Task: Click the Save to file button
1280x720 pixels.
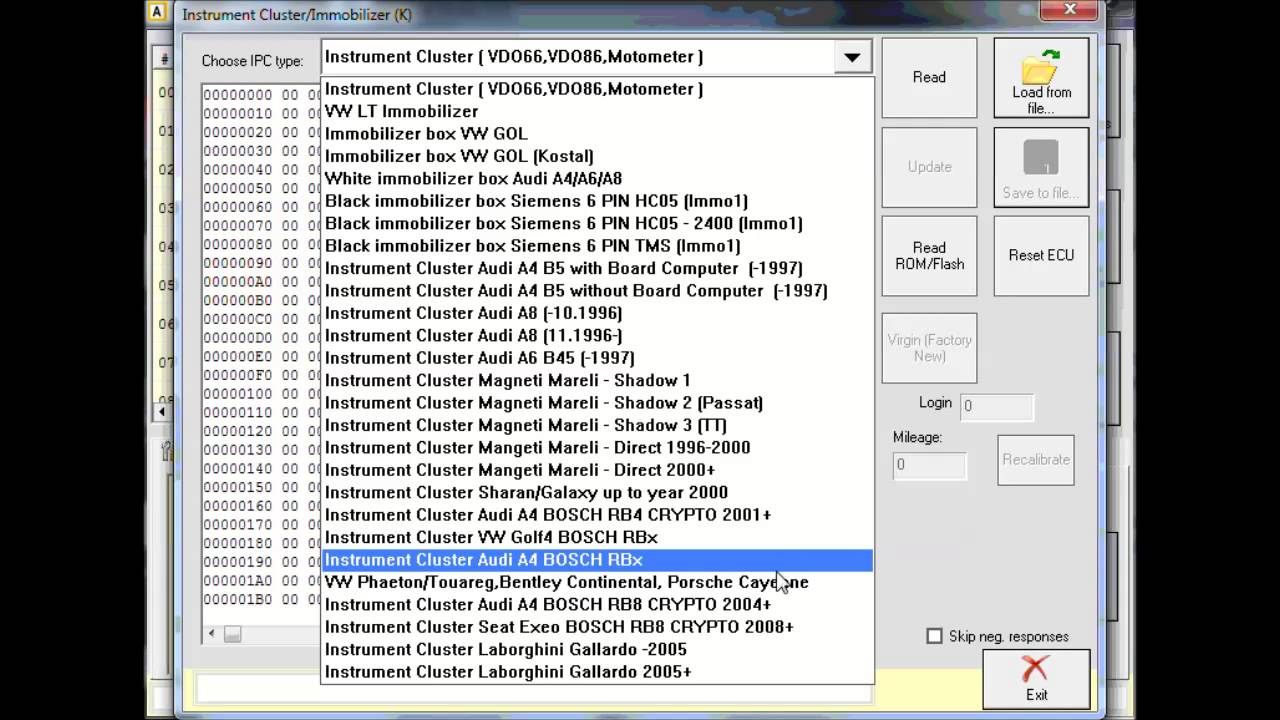Action: coord(1041,167)
